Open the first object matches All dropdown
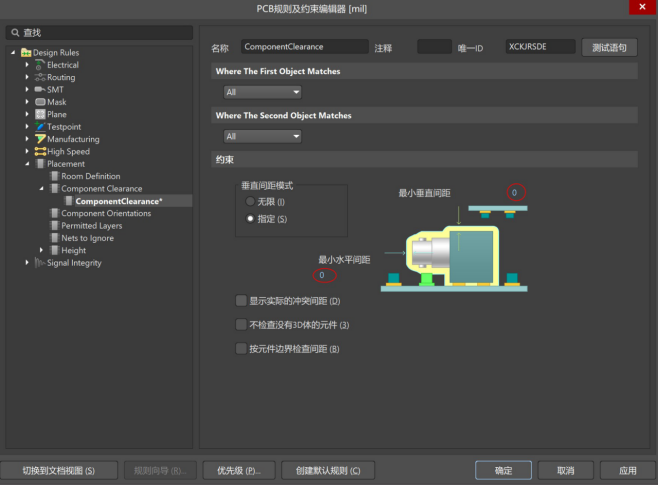This screenshot has height=486, width=659. click(262, 92)
